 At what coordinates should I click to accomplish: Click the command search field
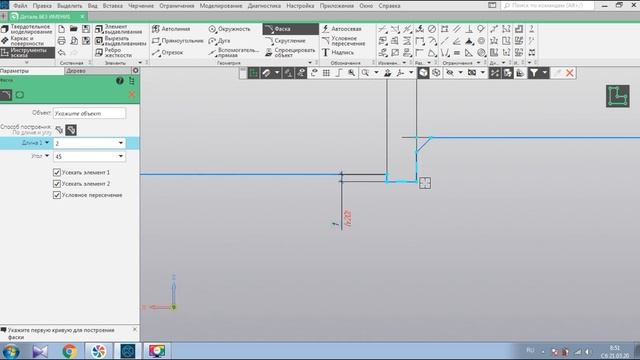547,6
